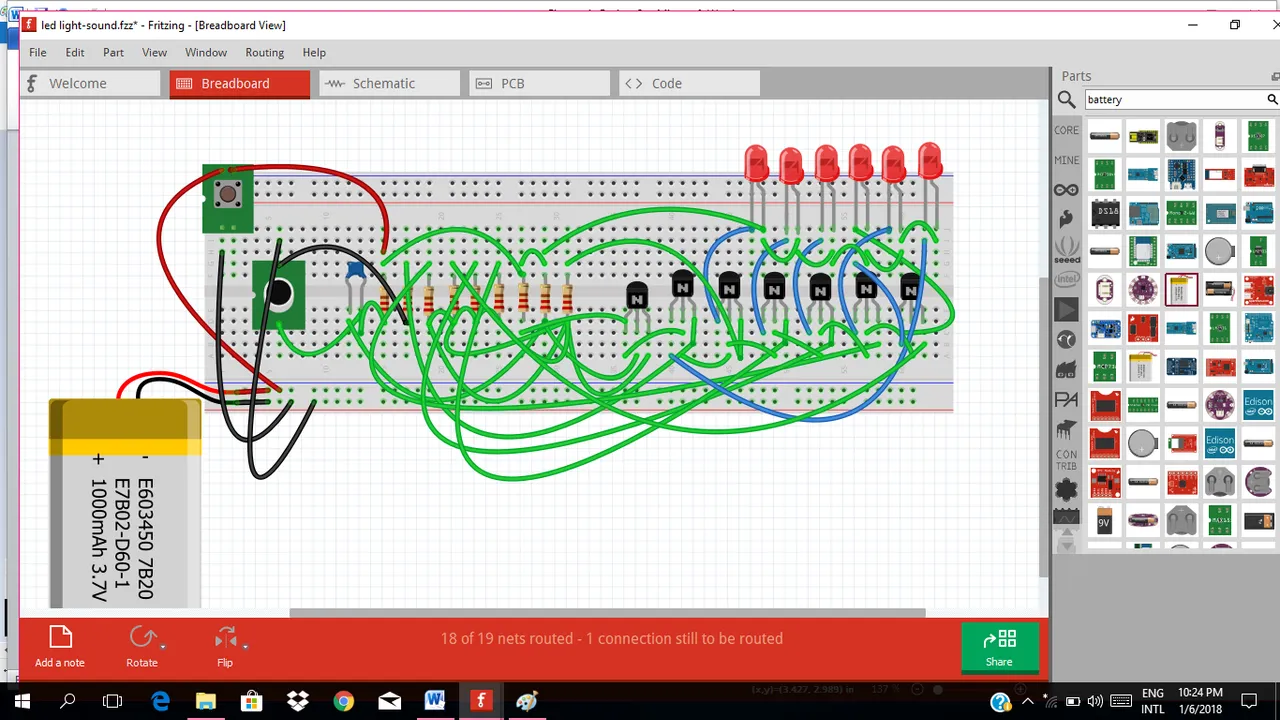
Task: Select the blue capacitor on the breadboard
Action: [355, 270]
